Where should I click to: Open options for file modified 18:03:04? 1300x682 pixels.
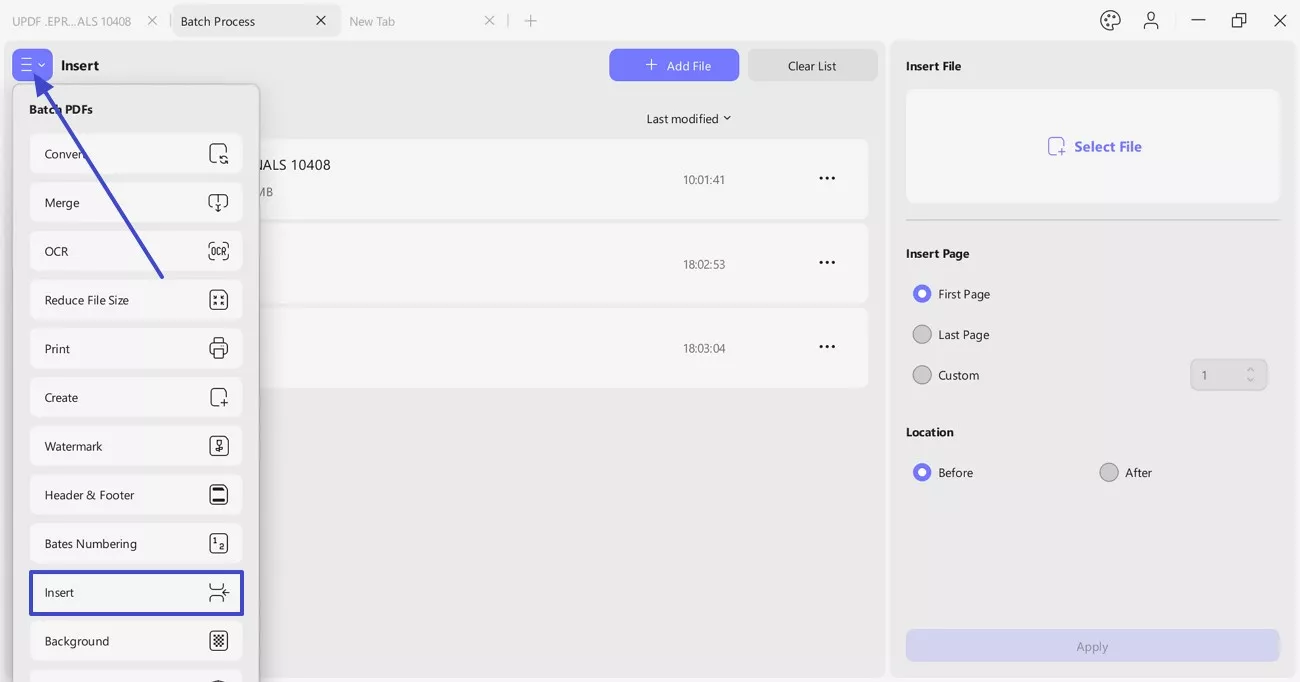click(827, 347)
